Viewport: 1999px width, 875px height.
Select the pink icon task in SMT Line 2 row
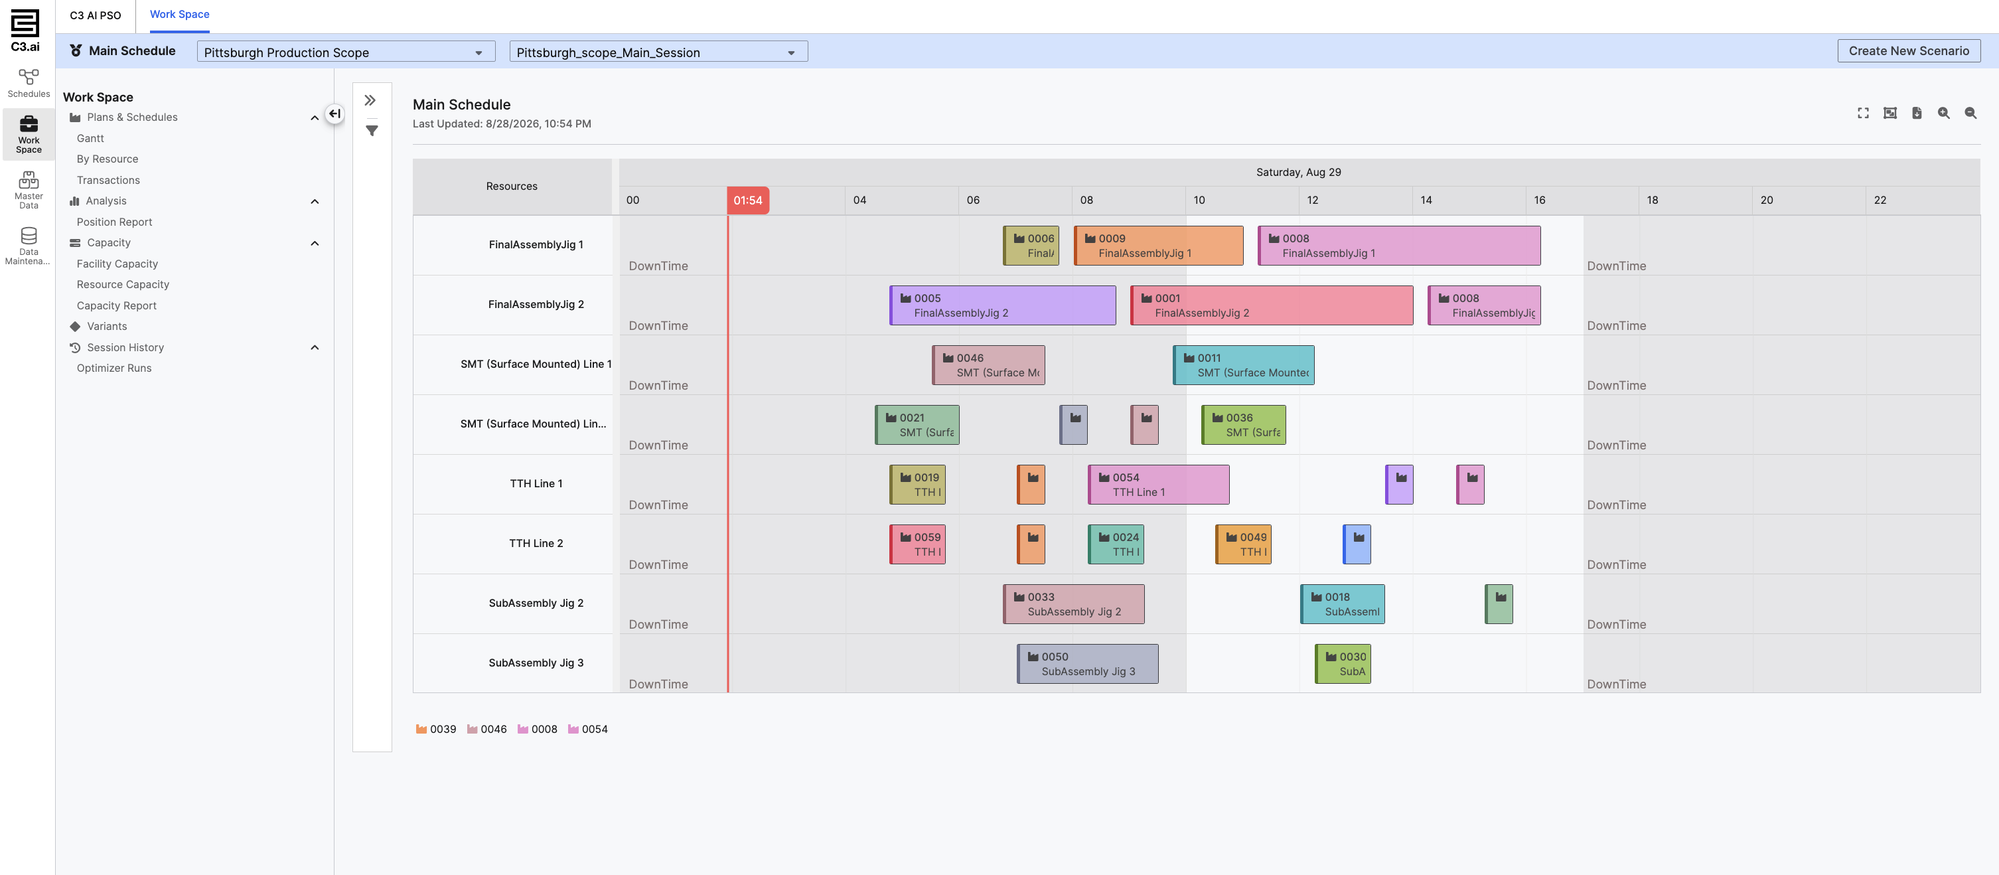pos(1145,425)
